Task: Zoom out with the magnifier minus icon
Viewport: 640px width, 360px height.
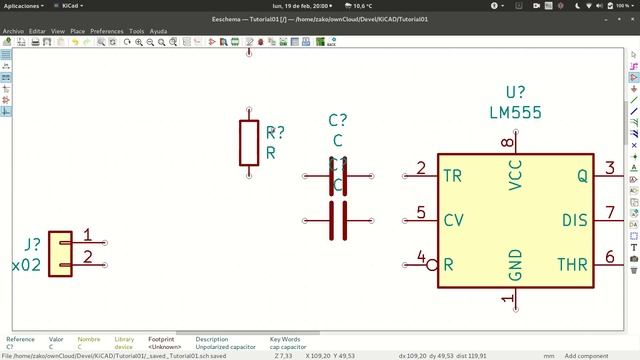Action: point(150,42)
